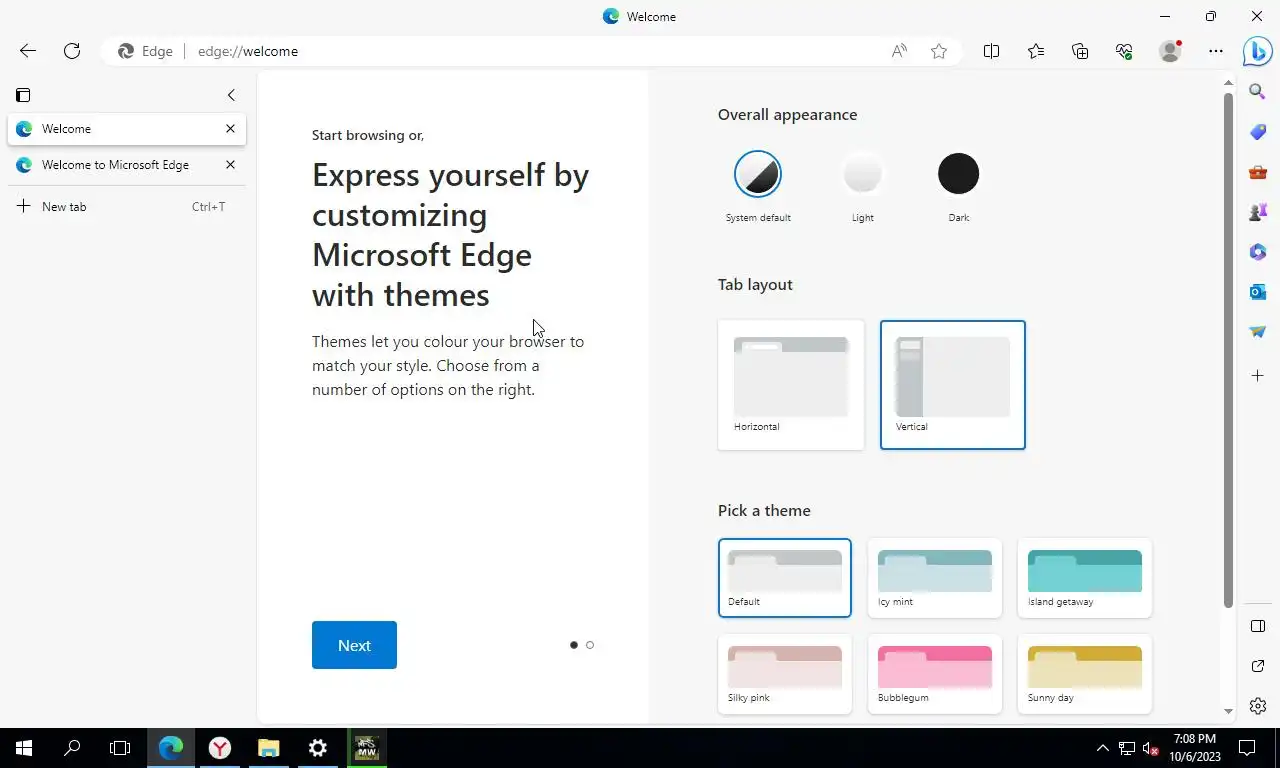This screenshot has width=1280, height=768.
Task: Open Task View on taskbar
Action: (120, 748)
